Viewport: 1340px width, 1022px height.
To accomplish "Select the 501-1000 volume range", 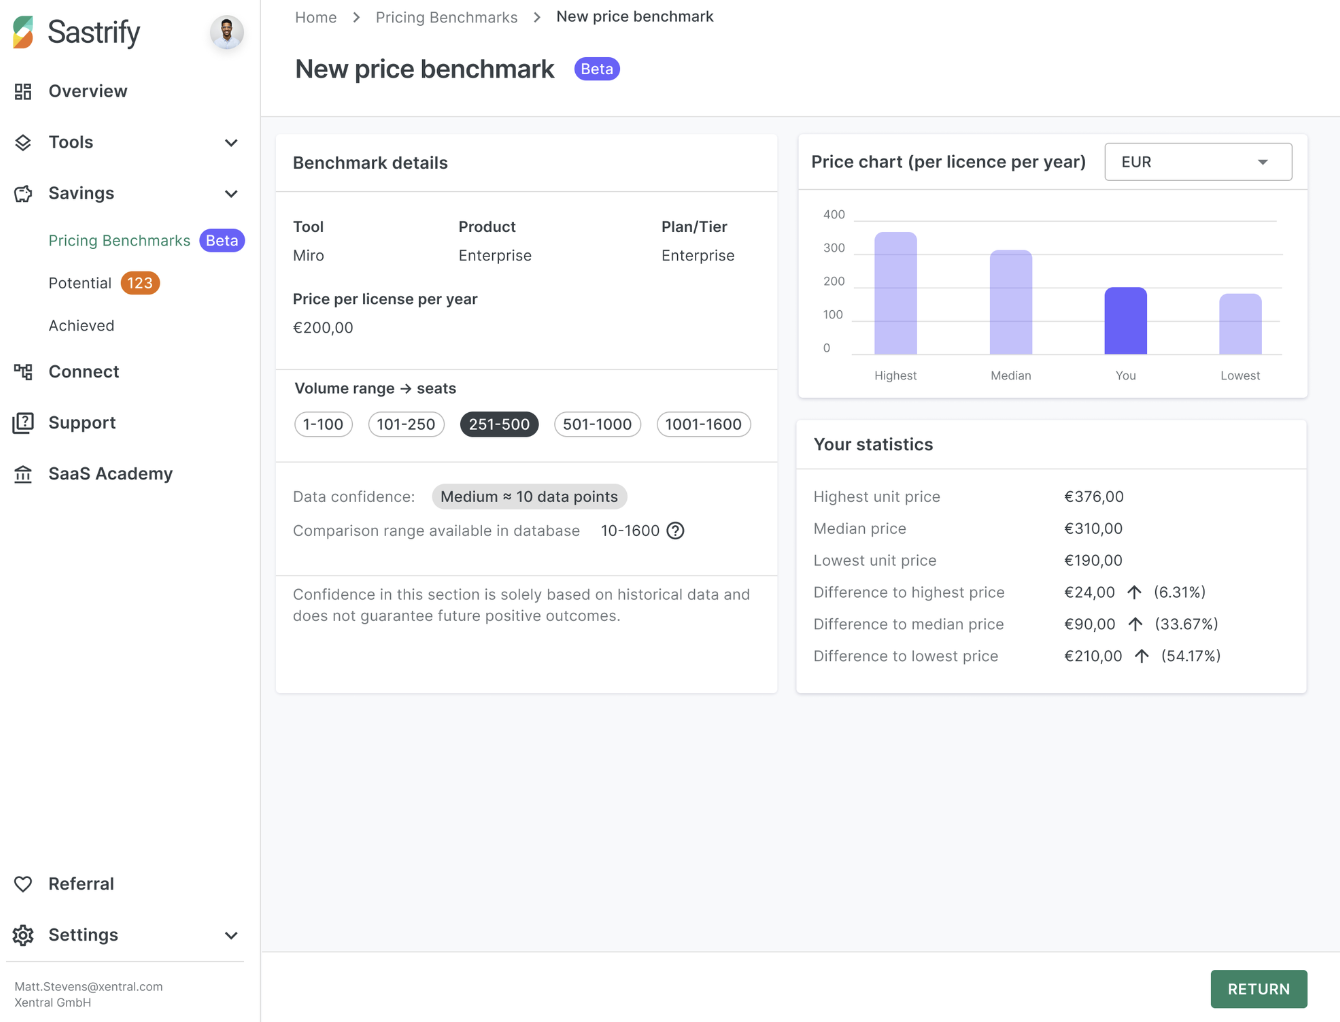I will [597, 424].
